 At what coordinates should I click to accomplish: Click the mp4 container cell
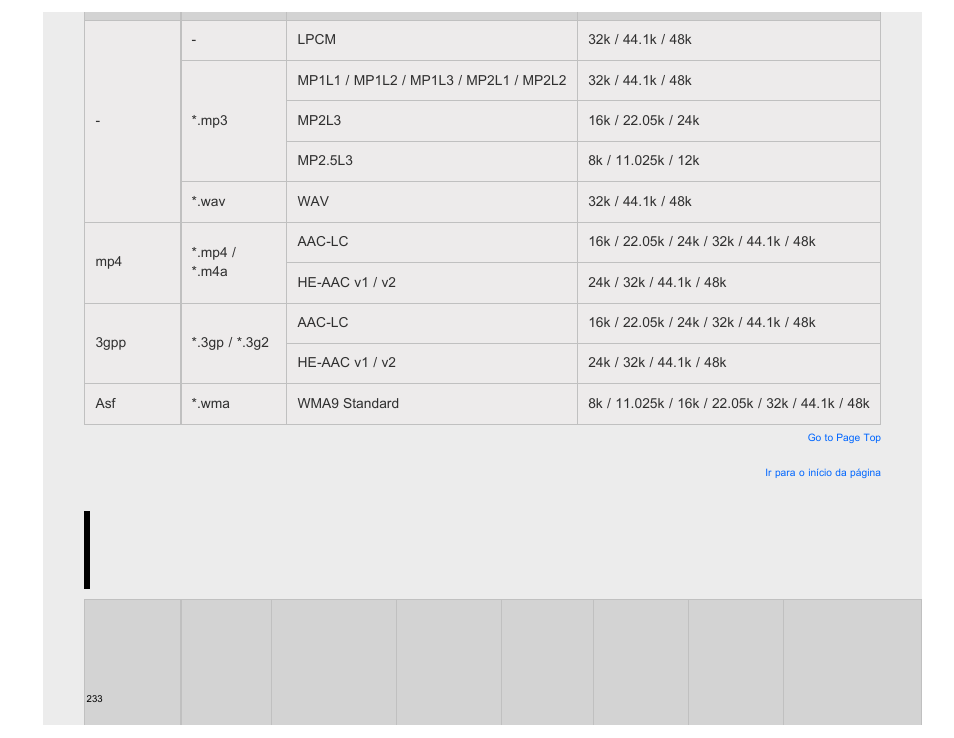click(x=133, y=263)
